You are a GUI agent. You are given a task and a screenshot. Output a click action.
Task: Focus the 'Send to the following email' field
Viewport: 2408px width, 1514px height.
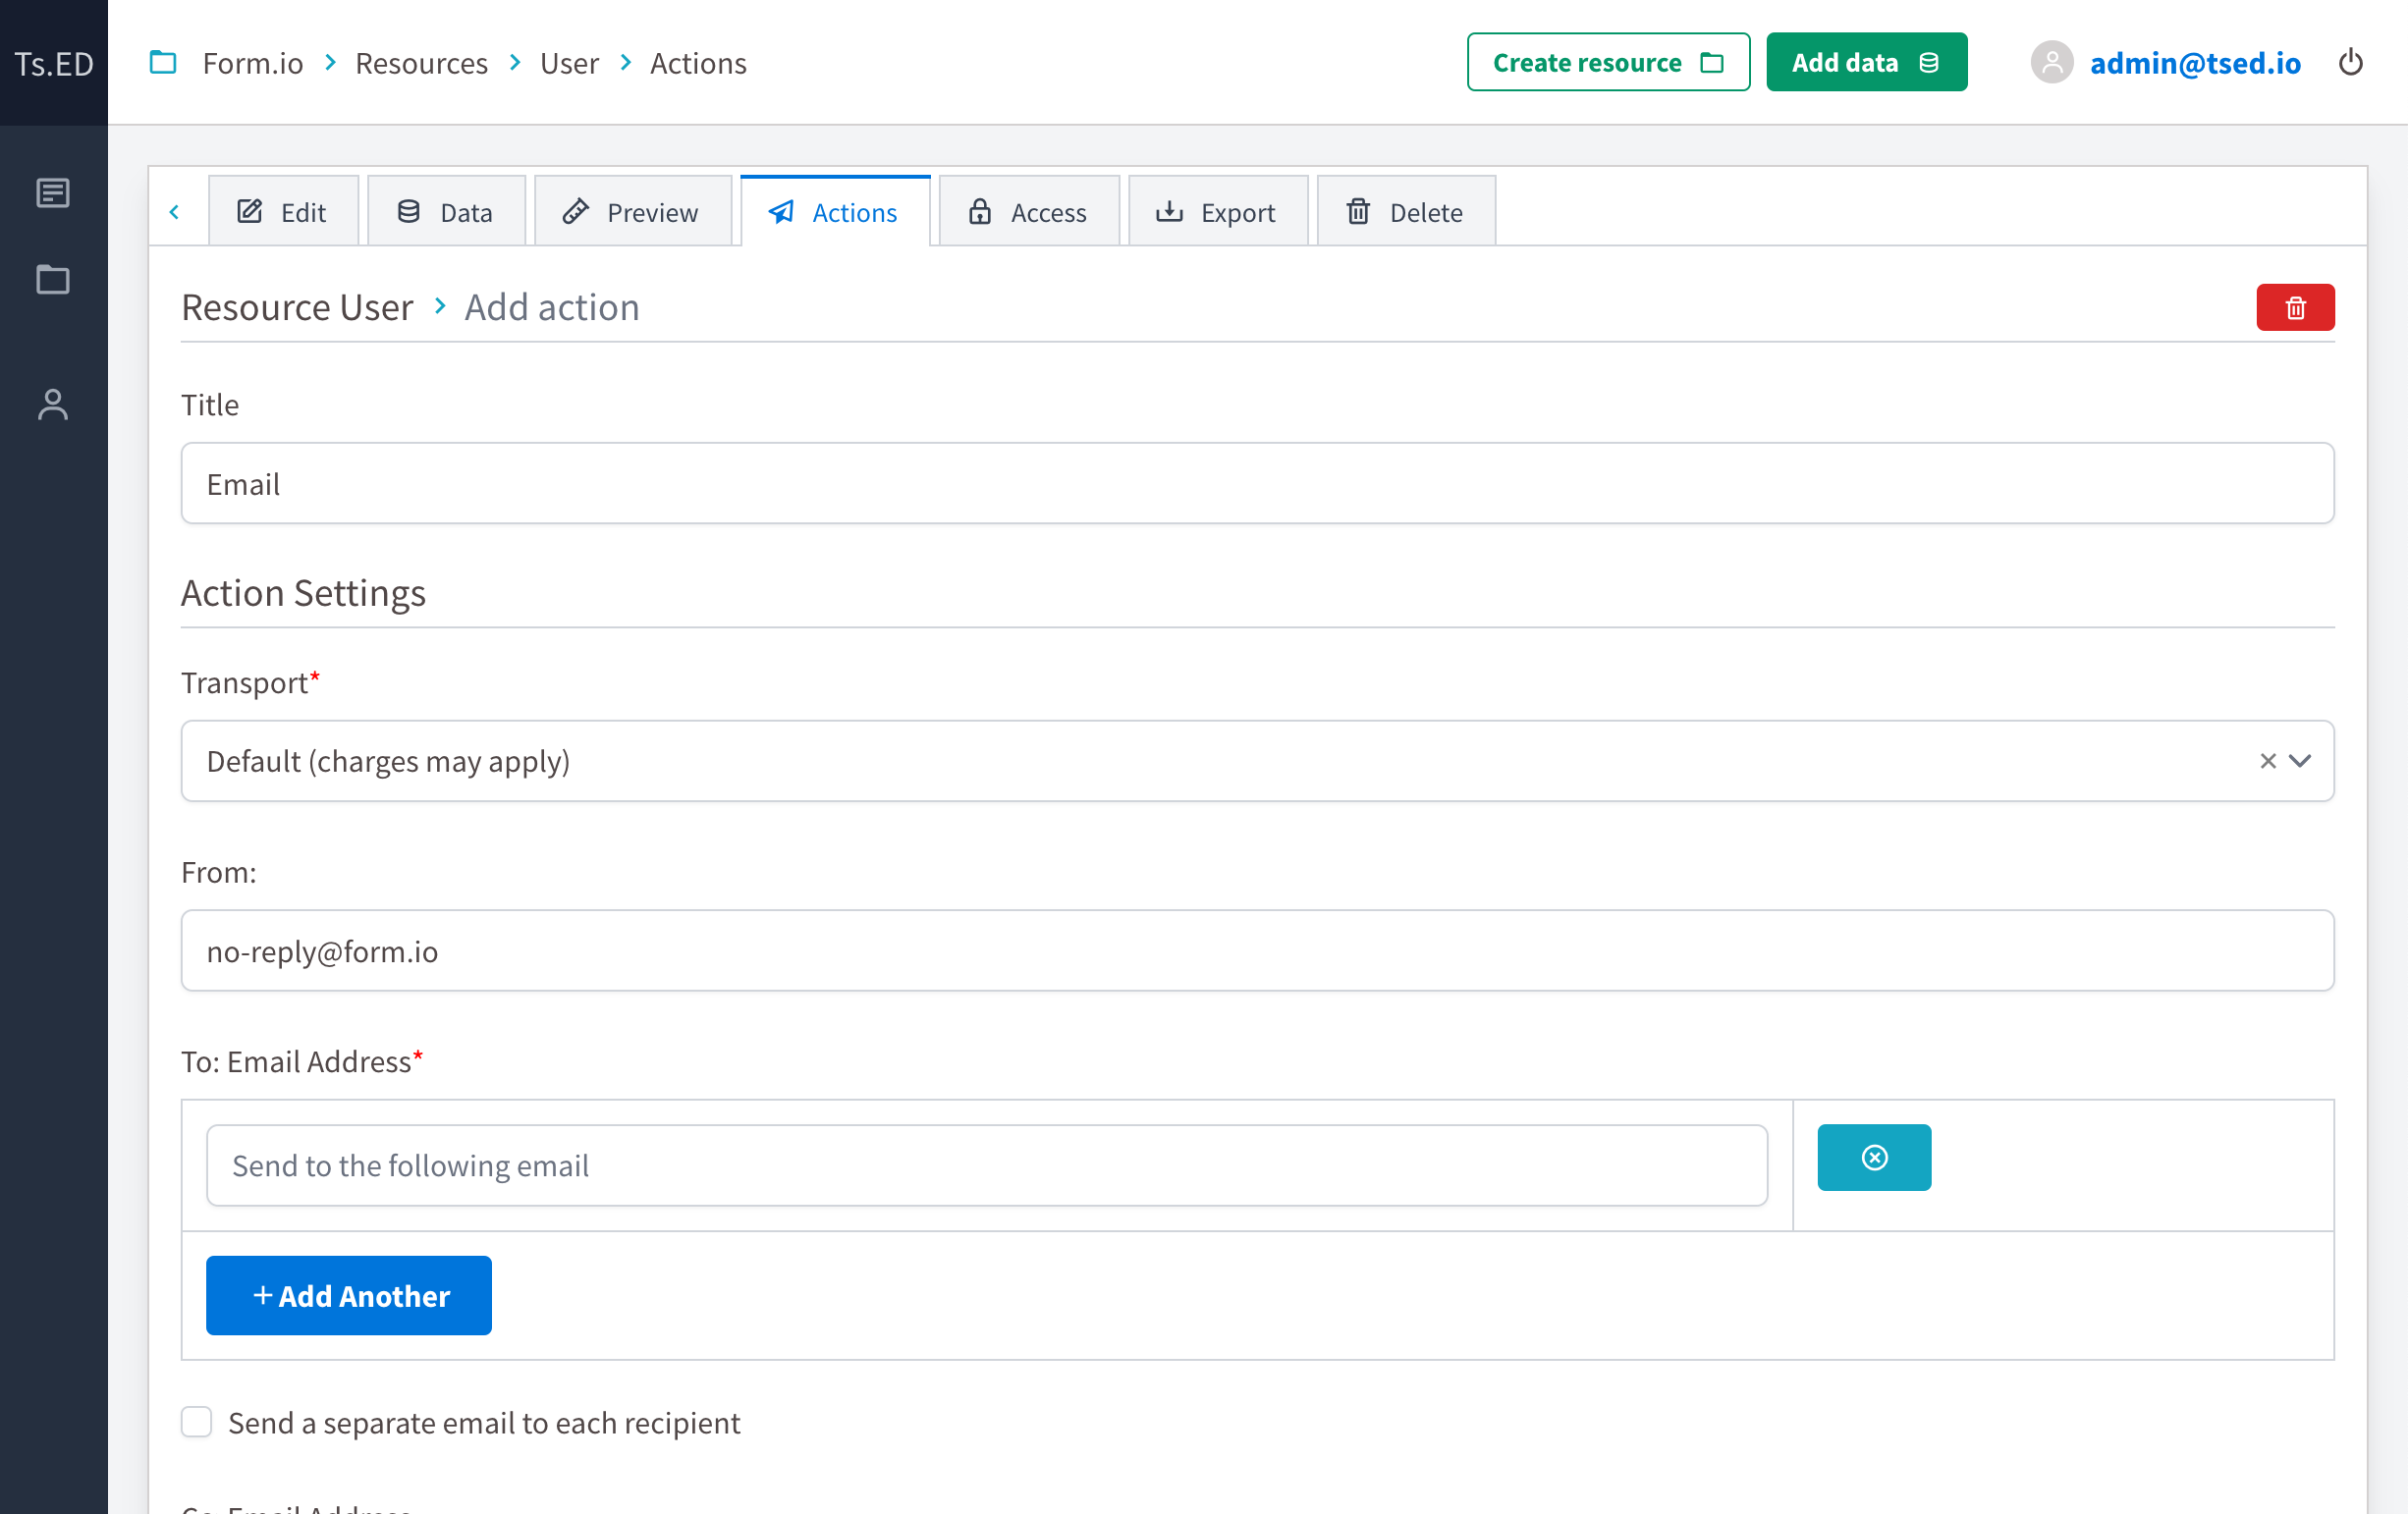985,1164
